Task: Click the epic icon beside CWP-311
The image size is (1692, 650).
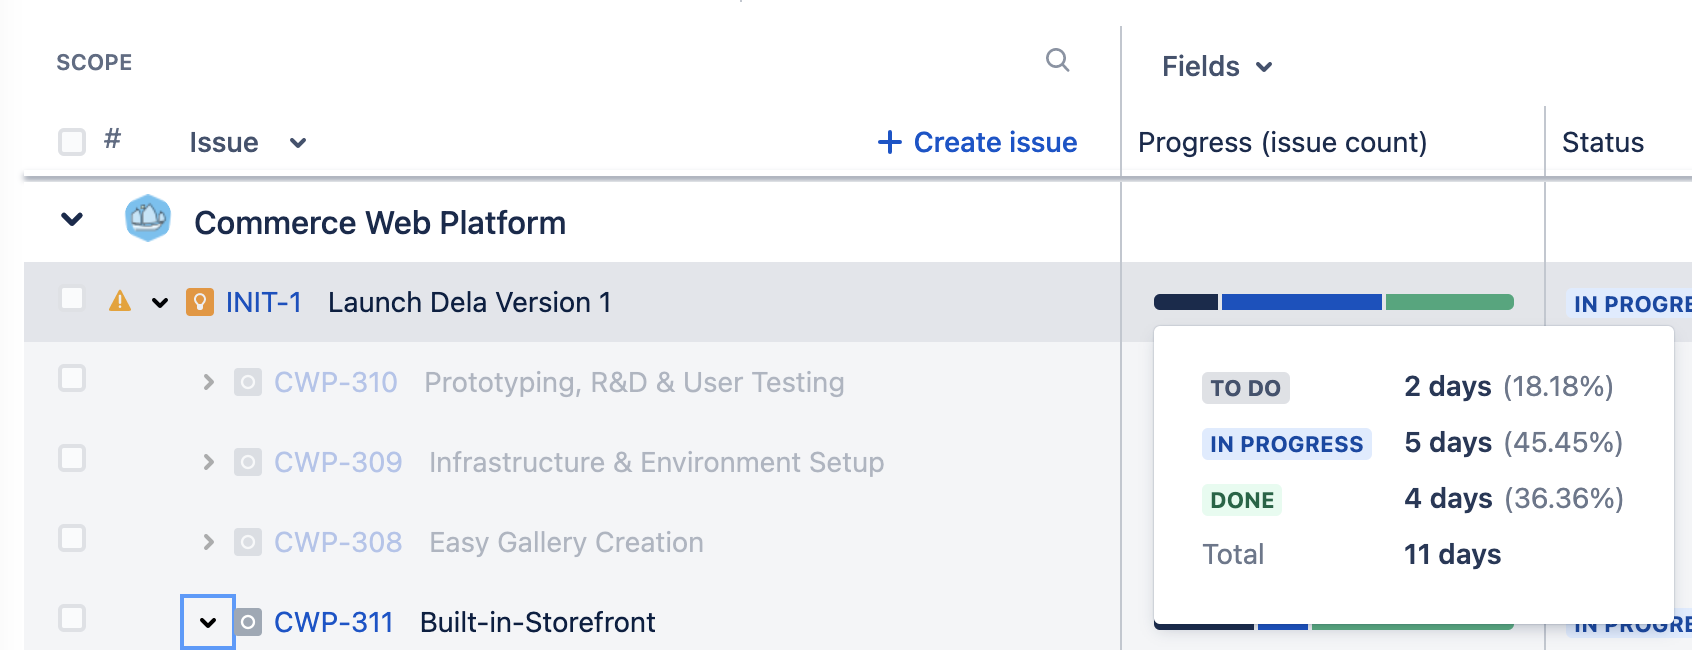Action: tap(248, 622)
